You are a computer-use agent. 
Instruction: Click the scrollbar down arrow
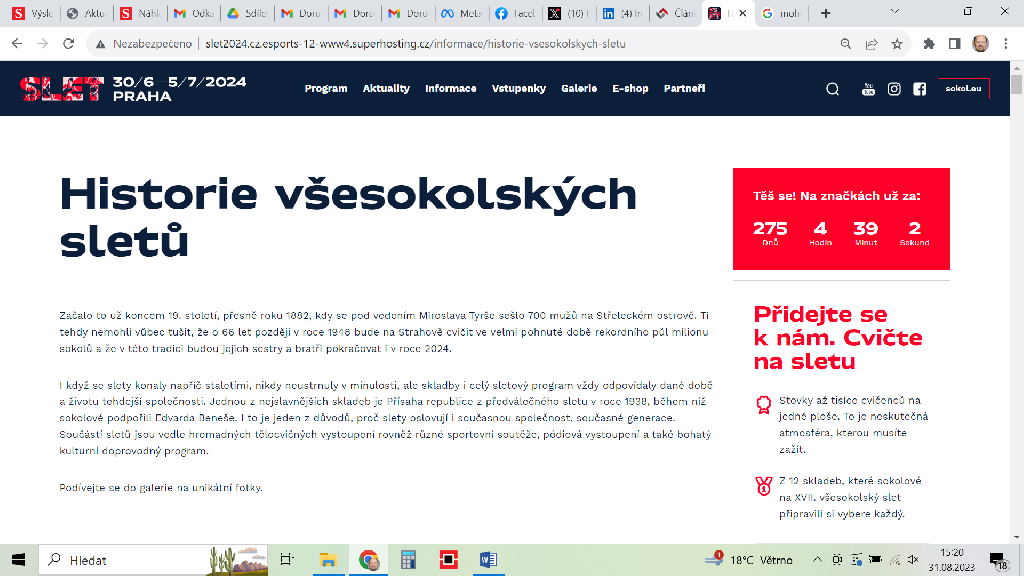1017,537
